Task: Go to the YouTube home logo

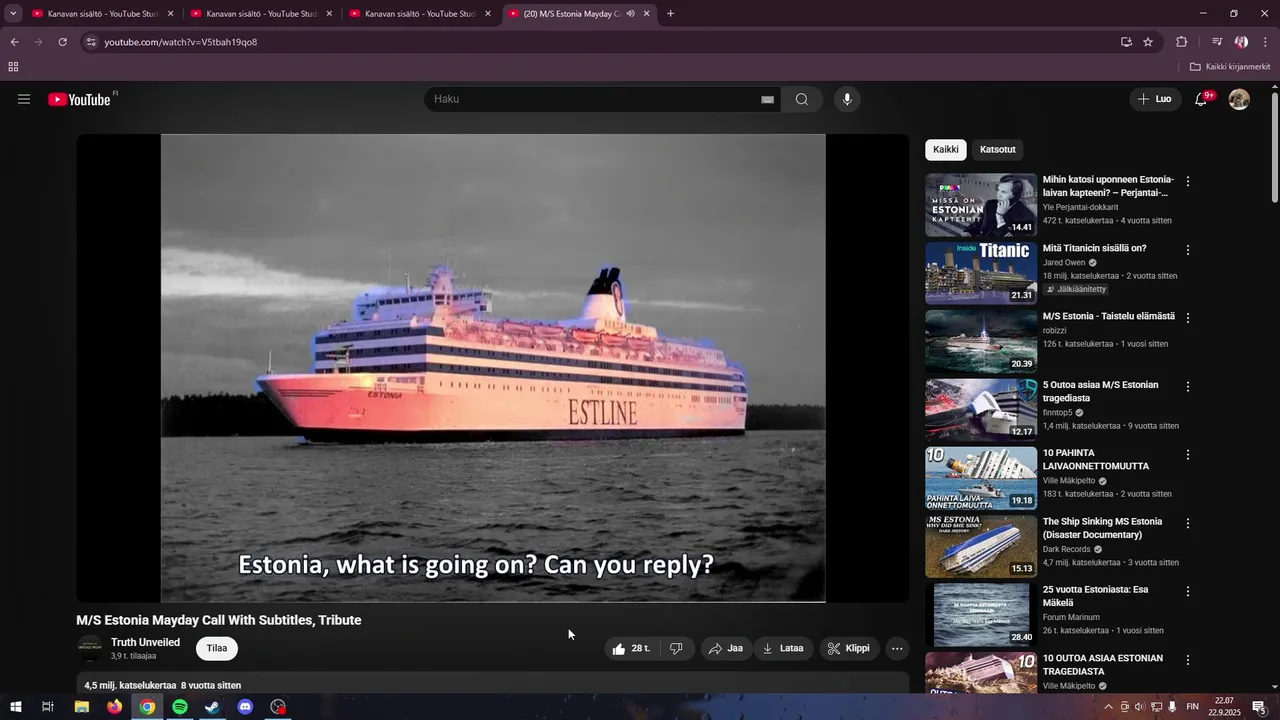Action: pos(79,99)
